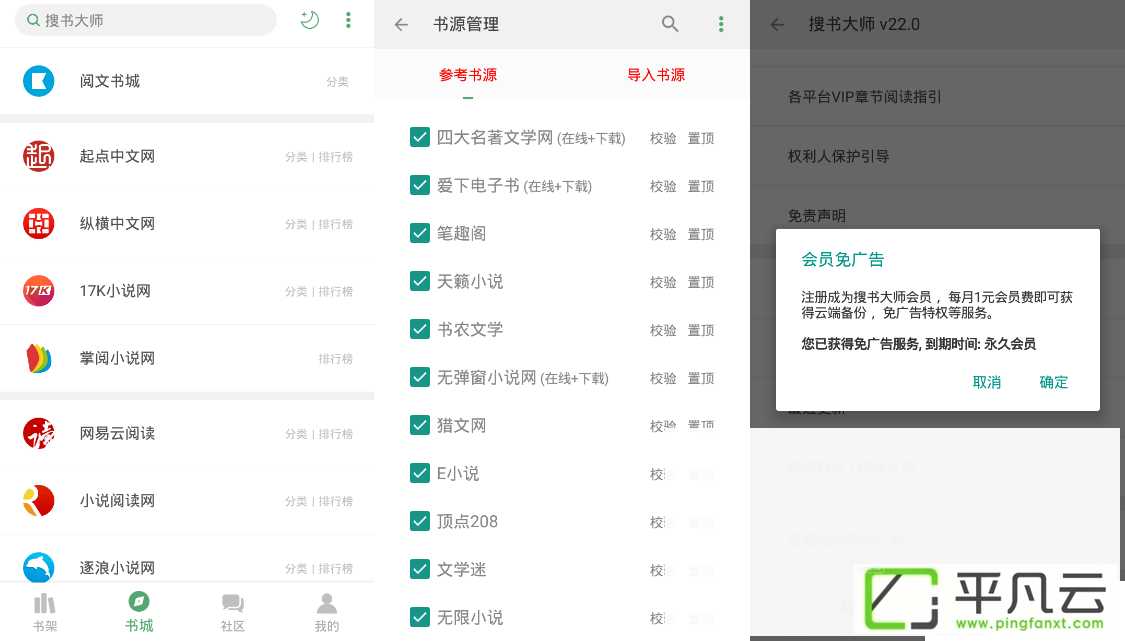Open the overflow menu beside the search box
Image resolution: width=1125 pixels, height=641 pixels.
pos(348,20)
